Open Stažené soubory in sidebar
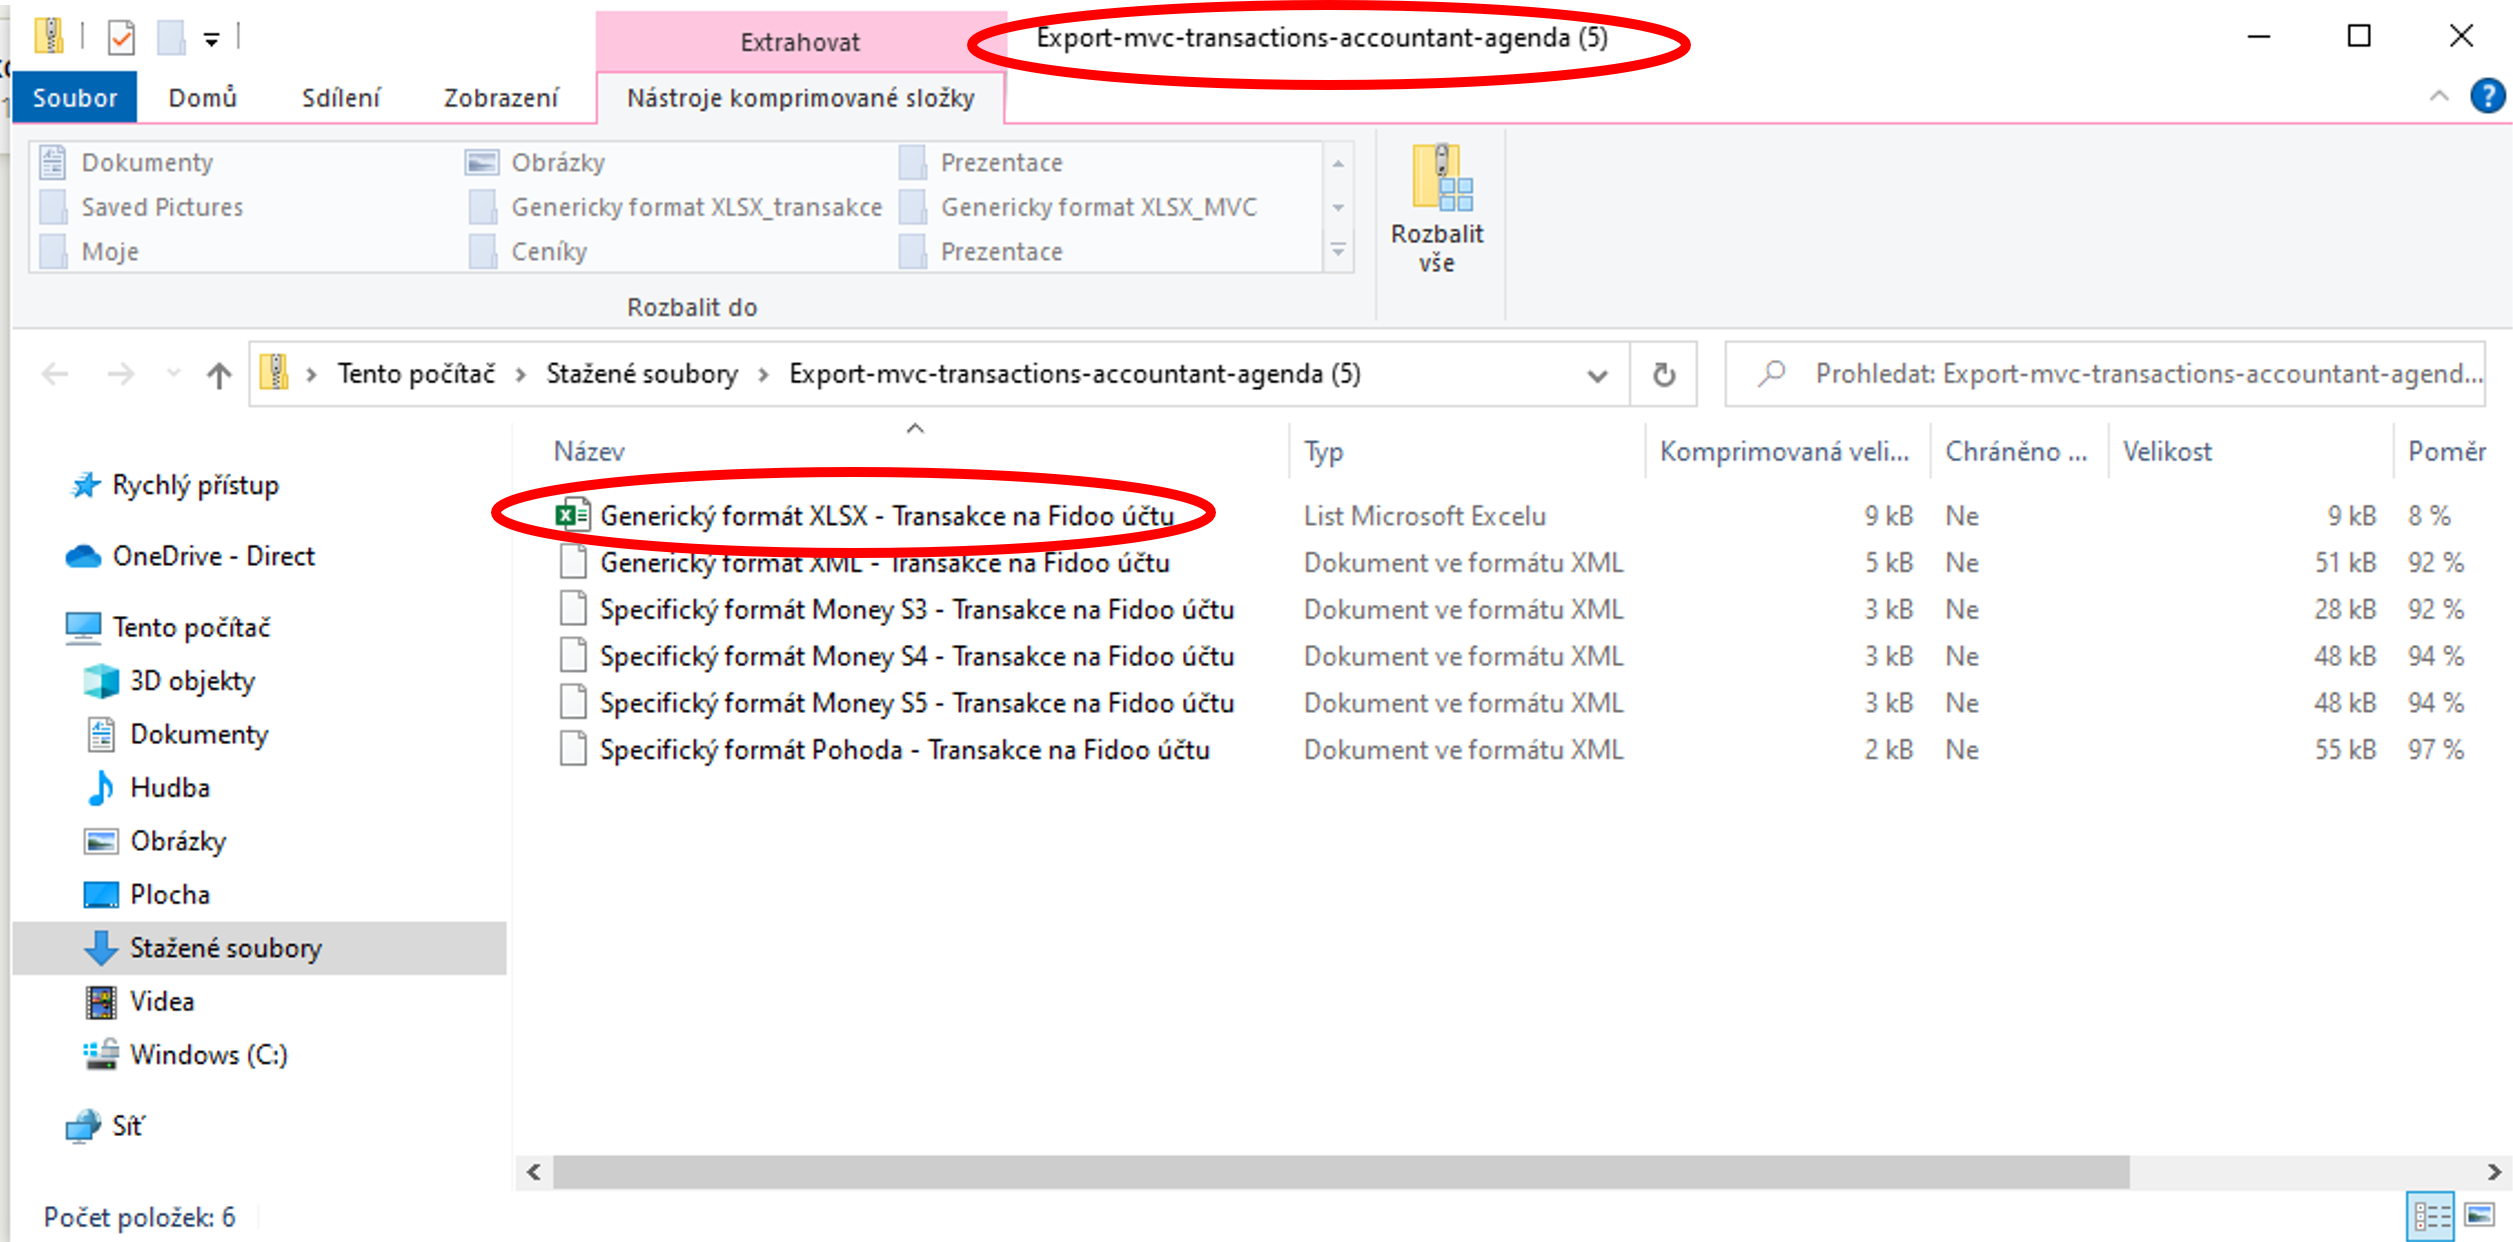The width and height of the screenshot is (2513, 1242). click(x=204, y=948)
